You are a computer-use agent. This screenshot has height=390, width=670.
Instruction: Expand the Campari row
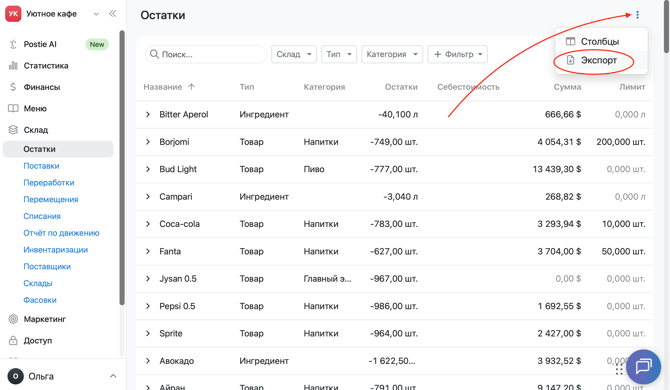point(148,196)
